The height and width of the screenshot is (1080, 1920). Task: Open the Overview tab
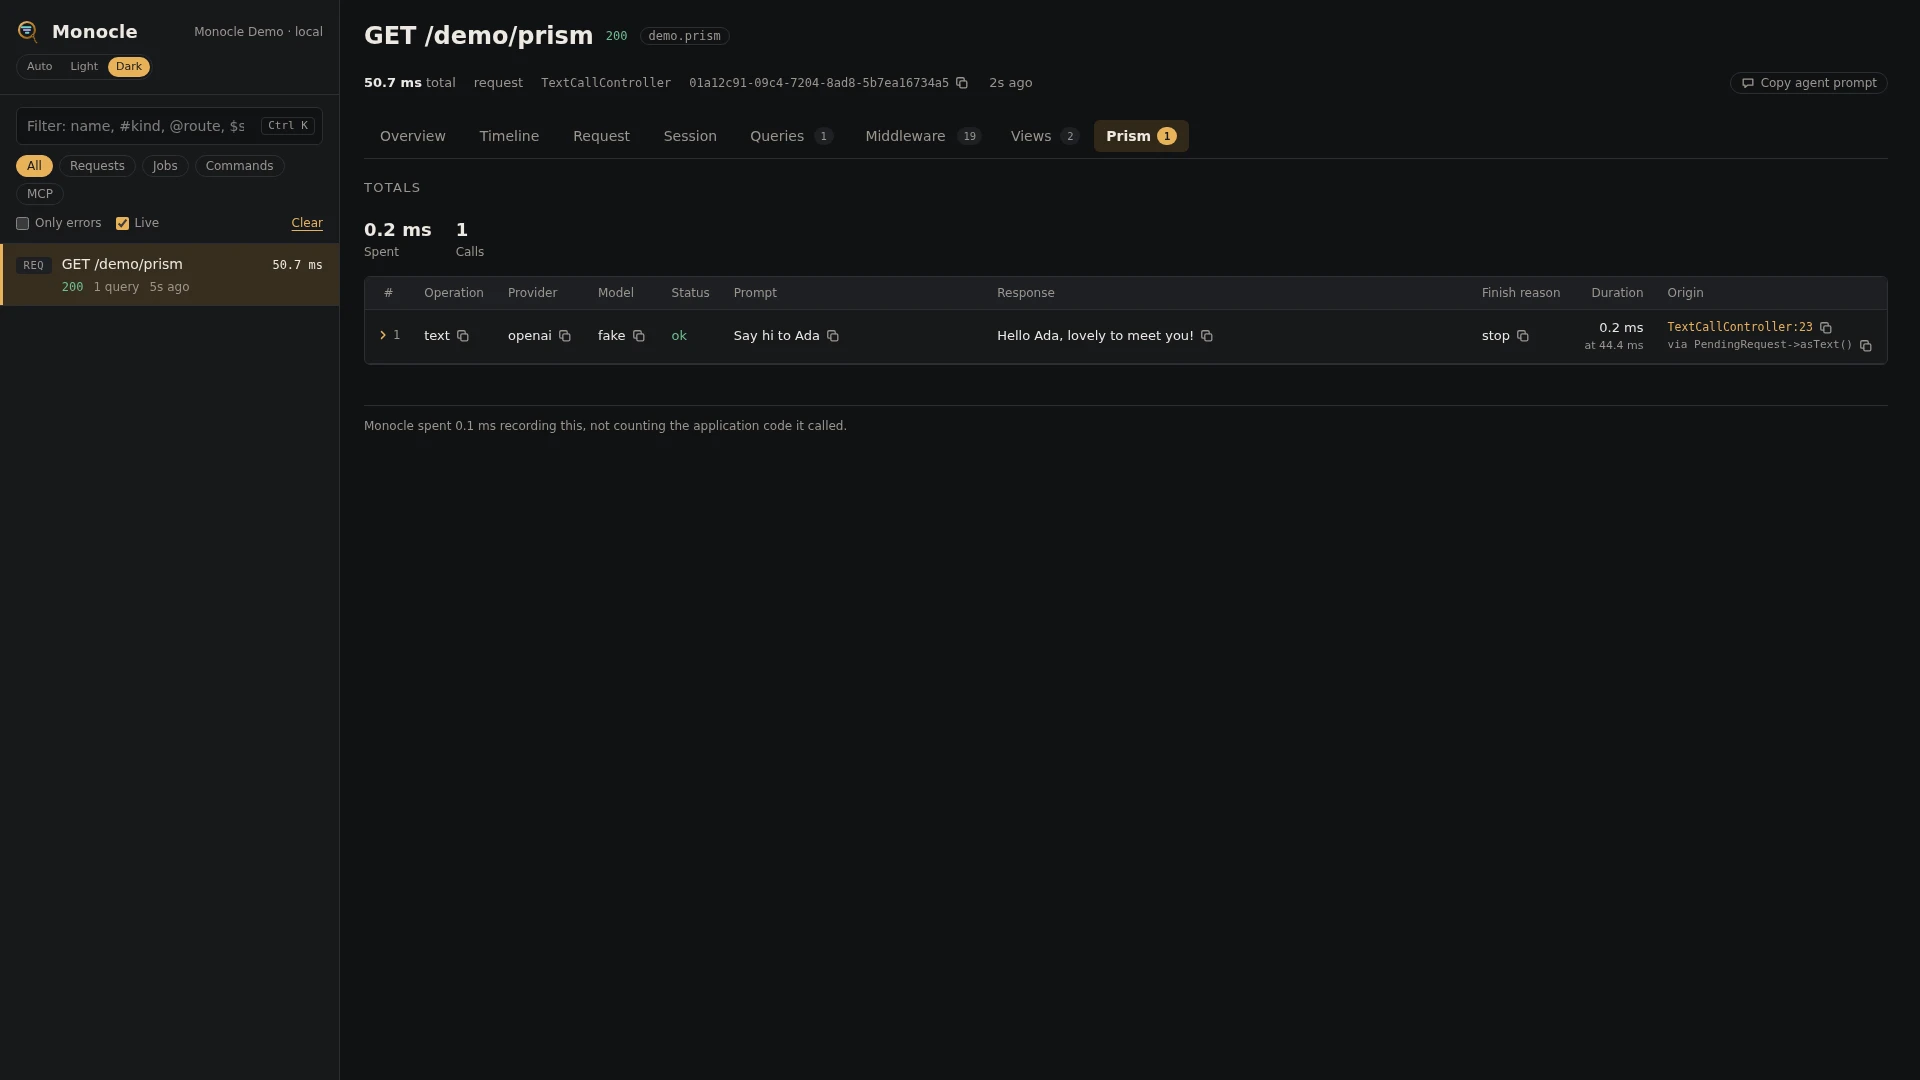click(413, 136)
